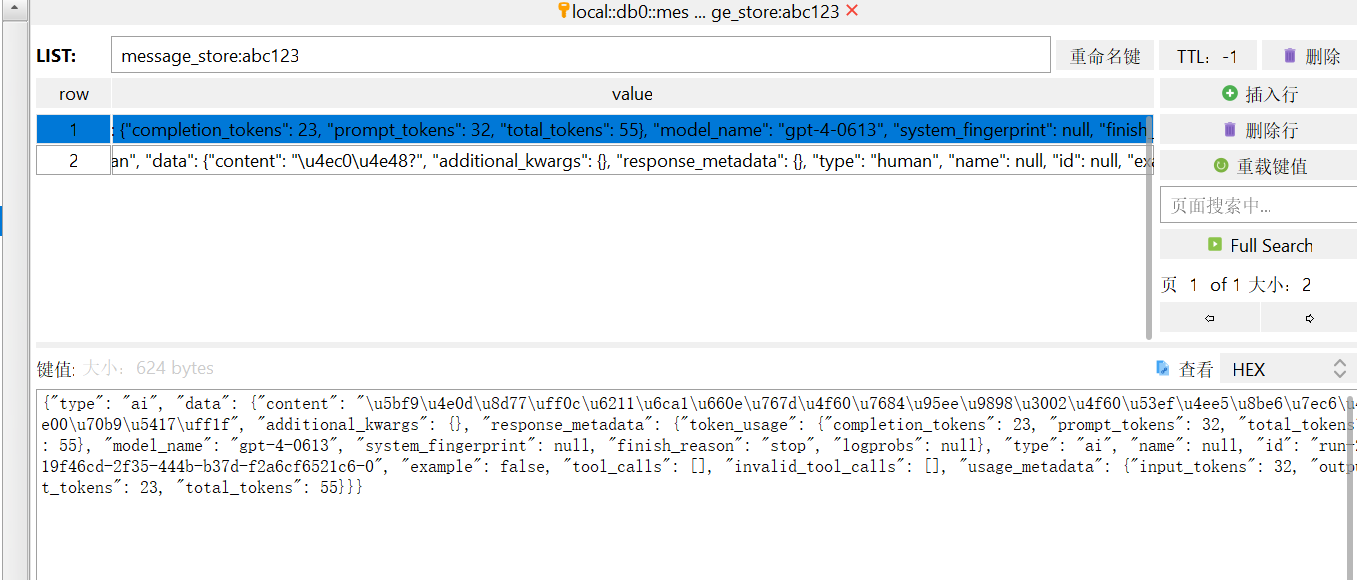The image size is (1357, 580).
Task: Remove the row with 删除行
Action: pyautogui.click(x=1258, y=130)
